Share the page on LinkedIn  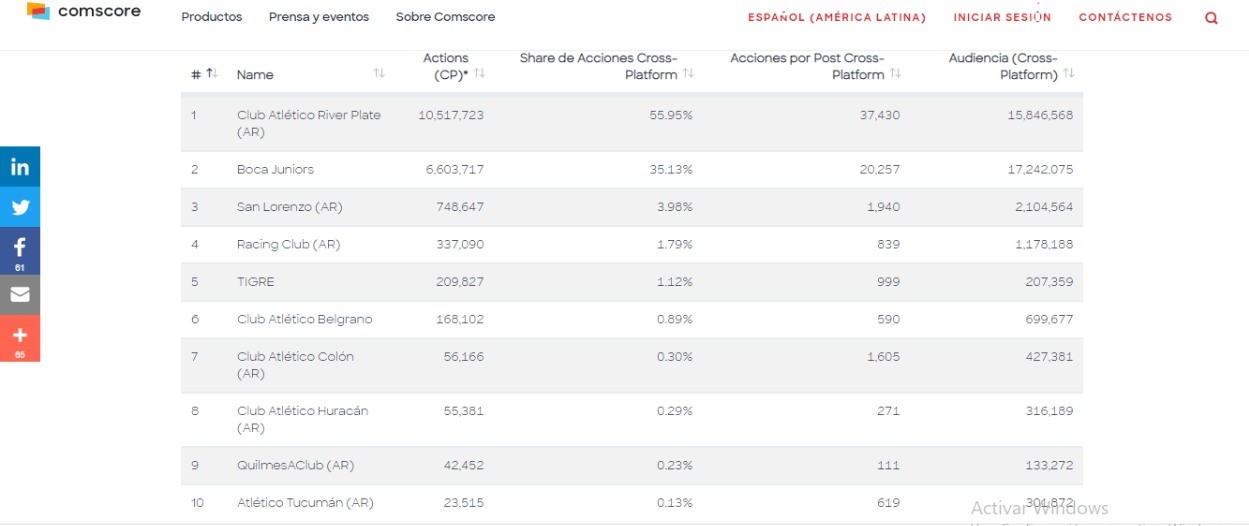tap(20, 167)
